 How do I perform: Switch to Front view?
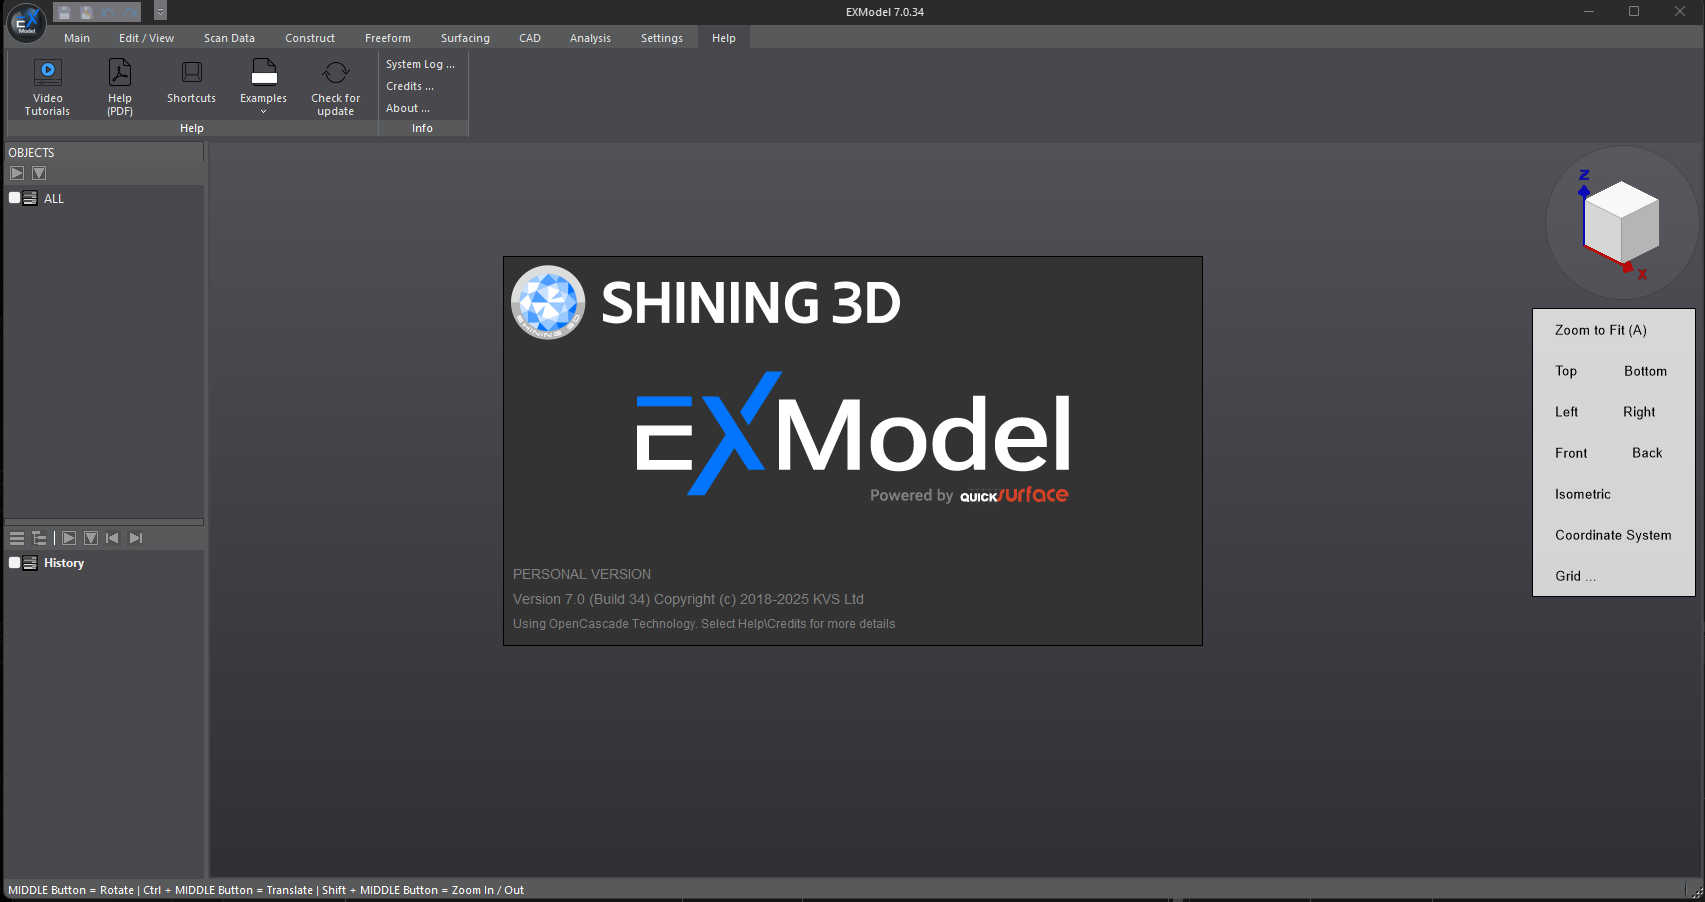point(1571,453)
